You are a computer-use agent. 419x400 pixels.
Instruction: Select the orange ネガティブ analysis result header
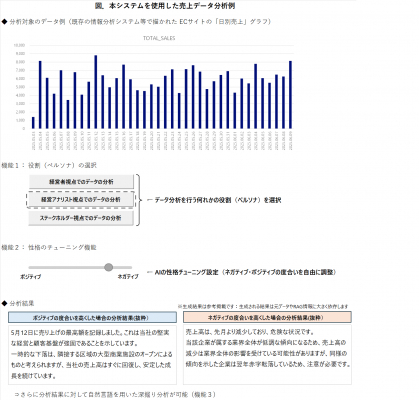pyautogui.click(x=267, y=317)
